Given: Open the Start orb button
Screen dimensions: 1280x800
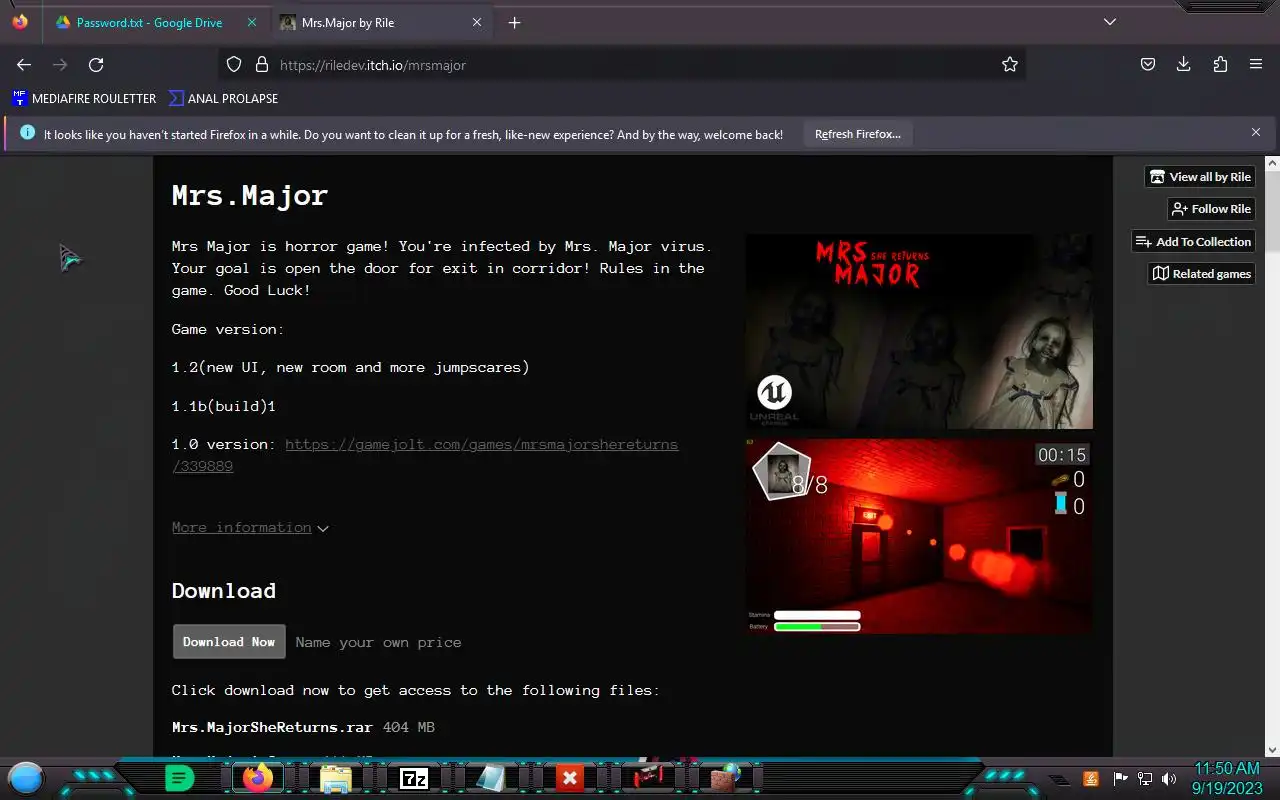Looking at the screenshot, I should coord(26,778).
